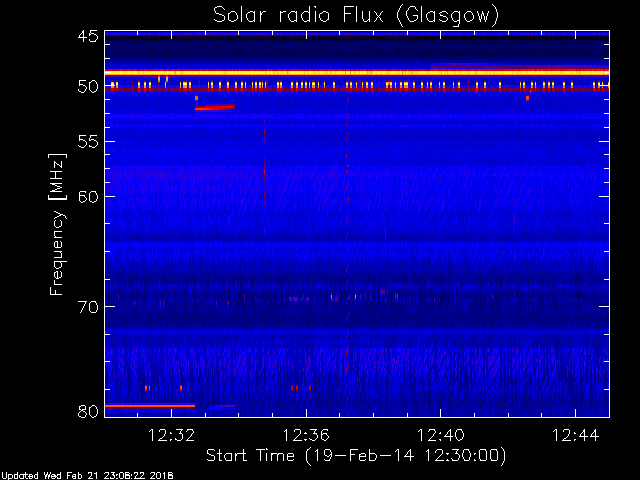640x480 pixels.
Task: Click the 50 frequency tick label
Action: (88, 86)
